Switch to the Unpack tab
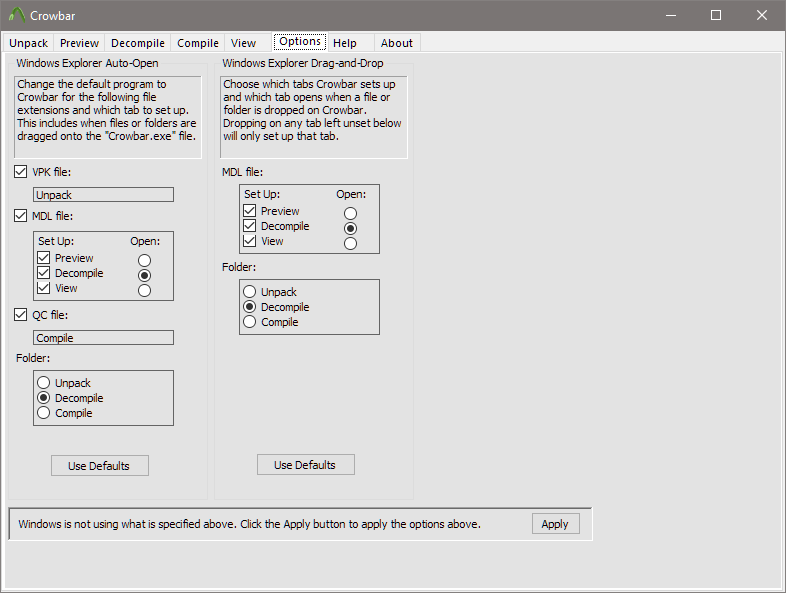786x593 pixels. point(28,43)
